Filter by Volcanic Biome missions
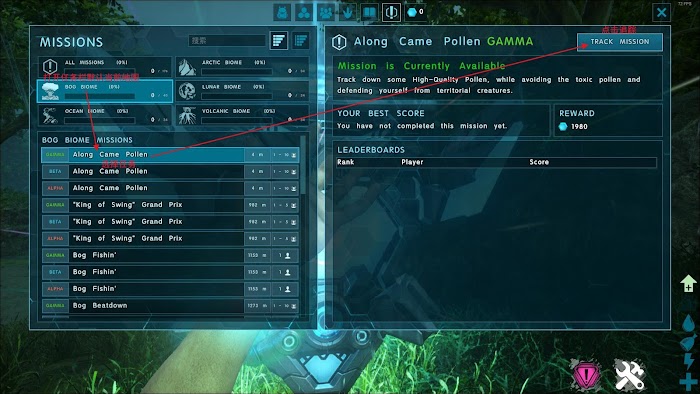This screenshot has width=700, height=394. tap(242, 115)
